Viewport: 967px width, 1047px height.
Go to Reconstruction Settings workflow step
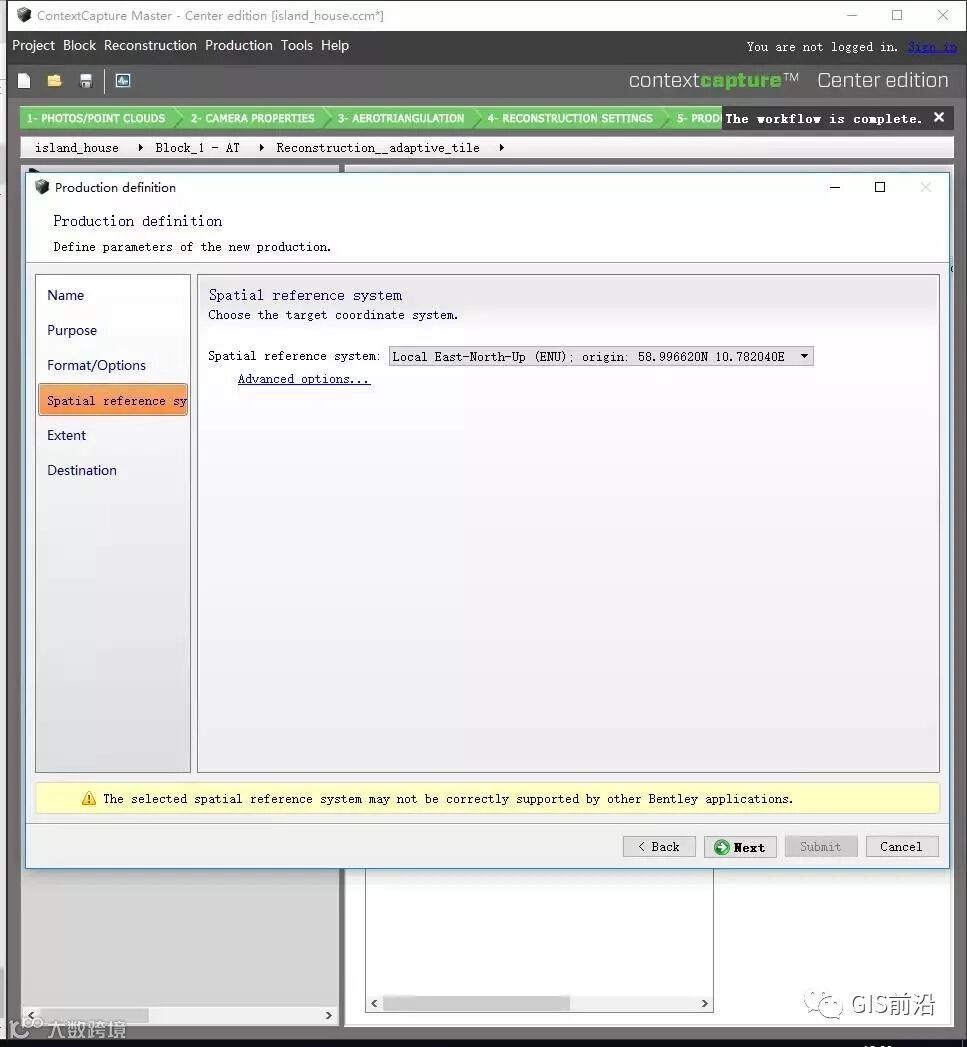[570, 118]
